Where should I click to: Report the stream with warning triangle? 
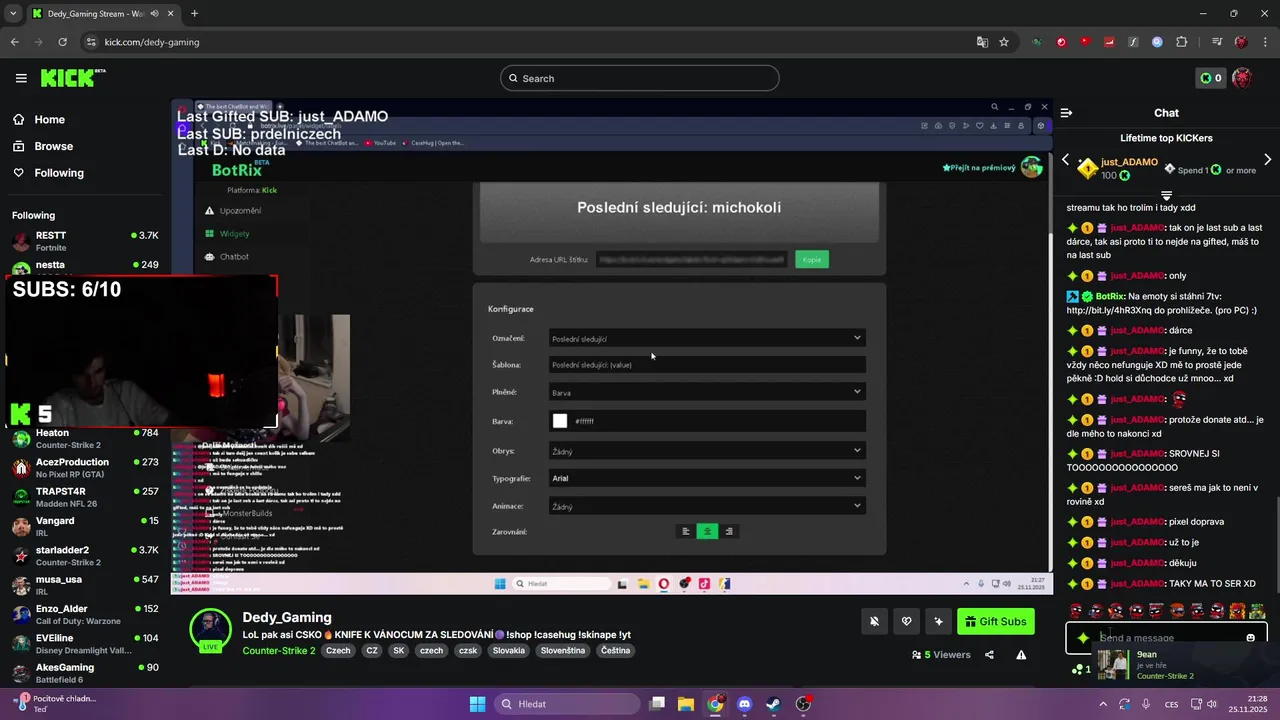(1021, 655)
